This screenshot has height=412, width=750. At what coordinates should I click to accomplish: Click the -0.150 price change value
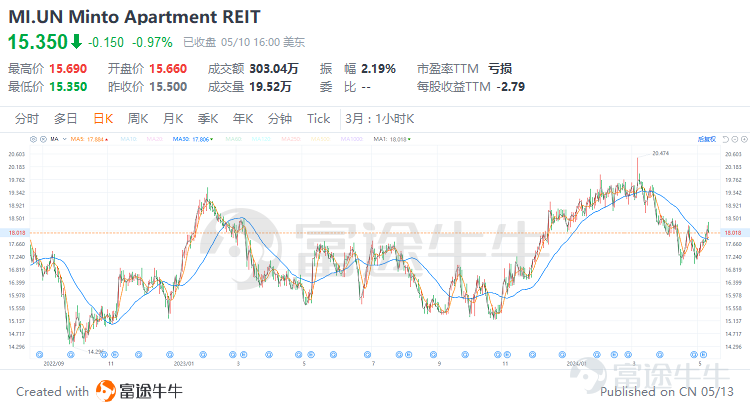tap(106, 43)
